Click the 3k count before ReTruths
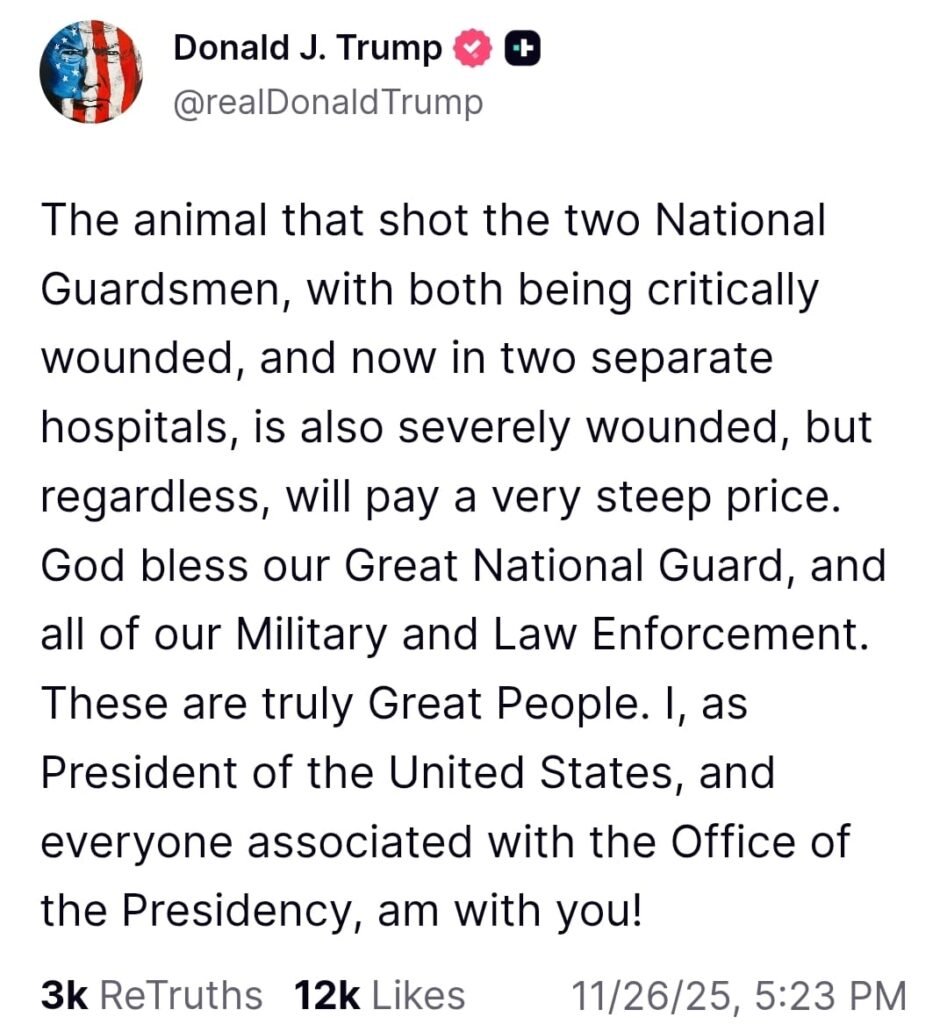Viewport: 947px width, 1024px height. [x=66, y=994]
